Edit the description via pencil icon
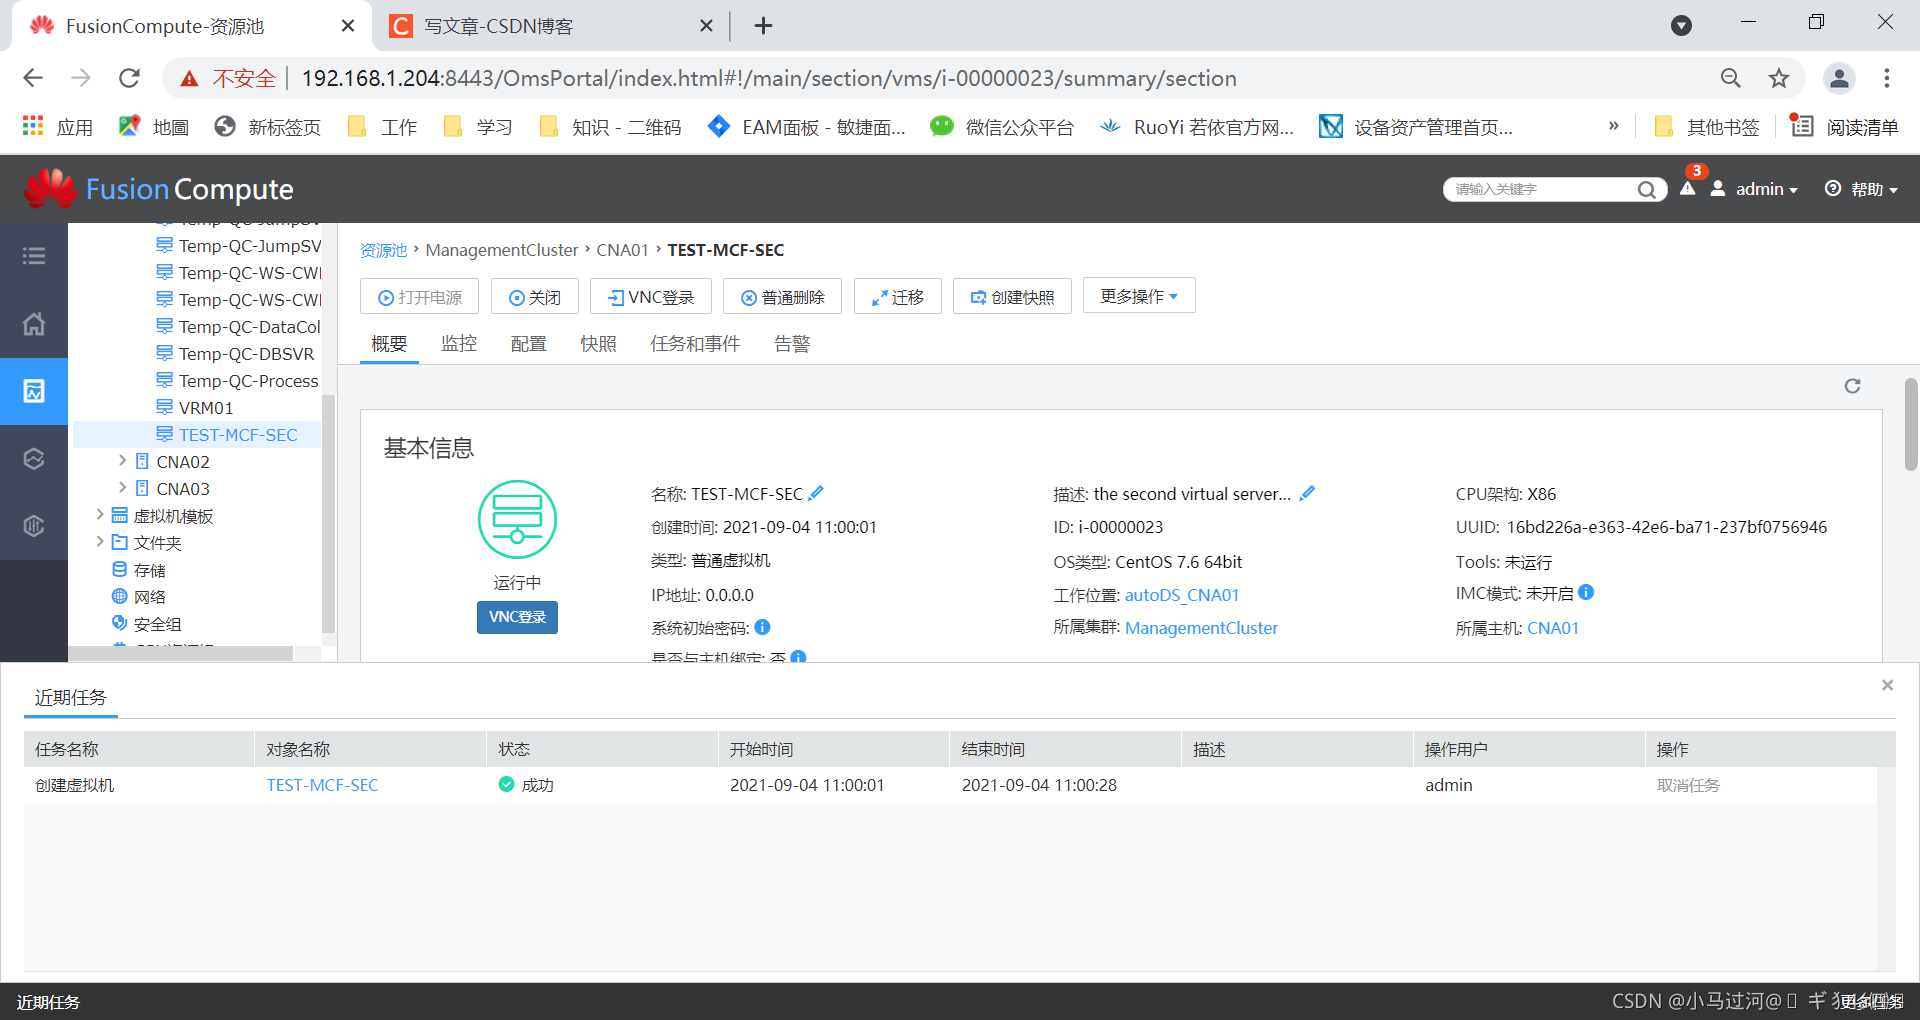 1306,492
